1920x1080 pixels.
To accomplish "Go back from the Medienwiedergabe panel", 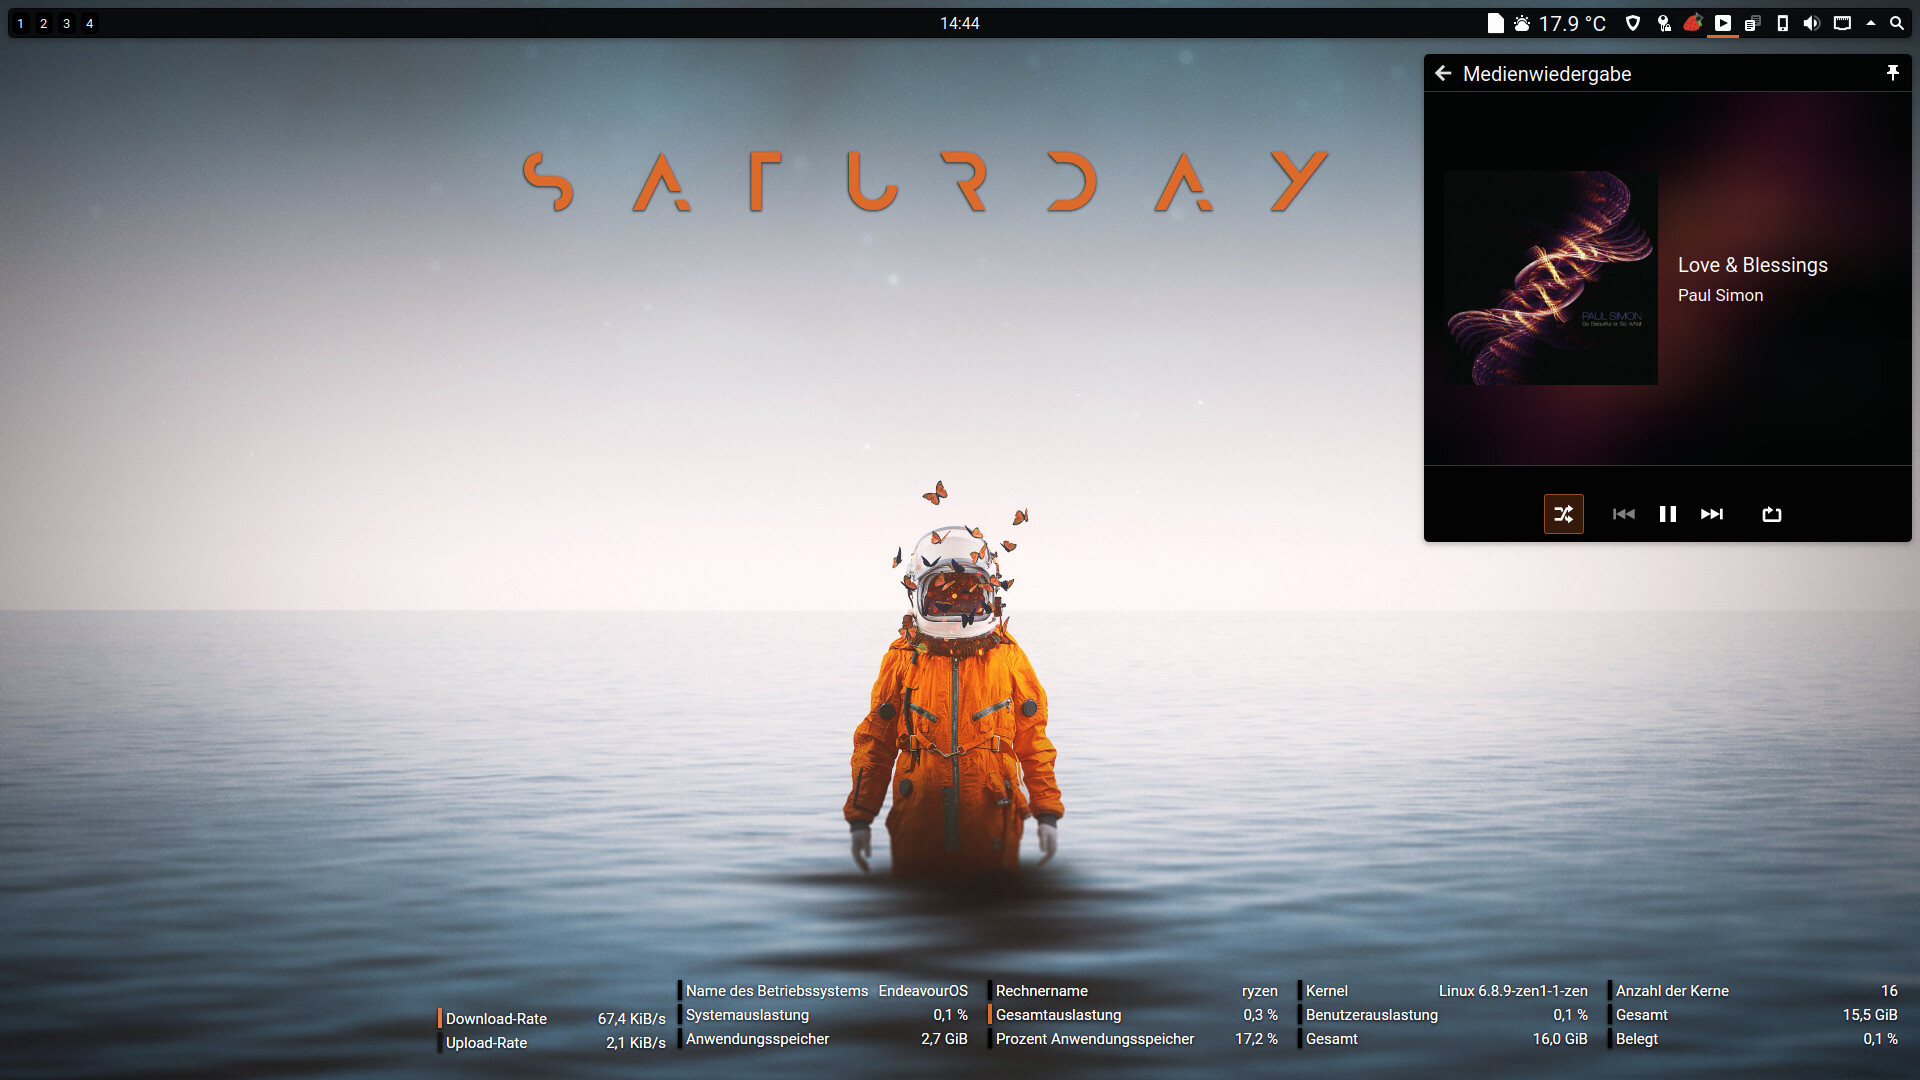I will [1442, 73].
